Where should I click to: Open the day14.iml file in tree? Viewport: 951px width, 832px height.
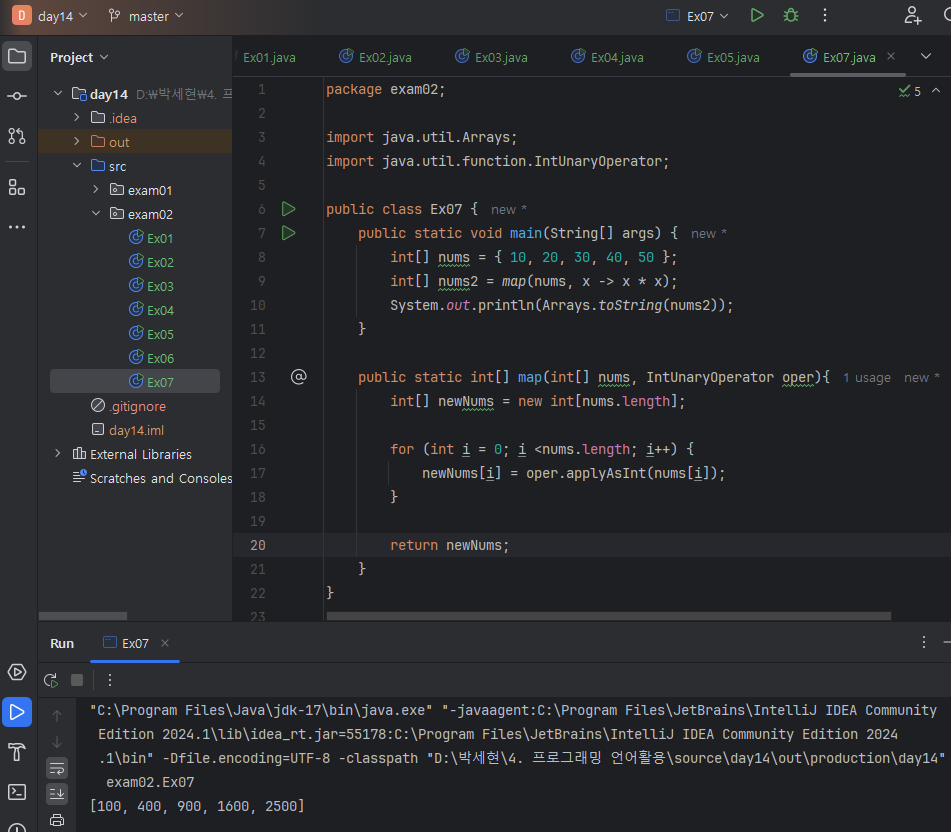click(x=136, y=430)
